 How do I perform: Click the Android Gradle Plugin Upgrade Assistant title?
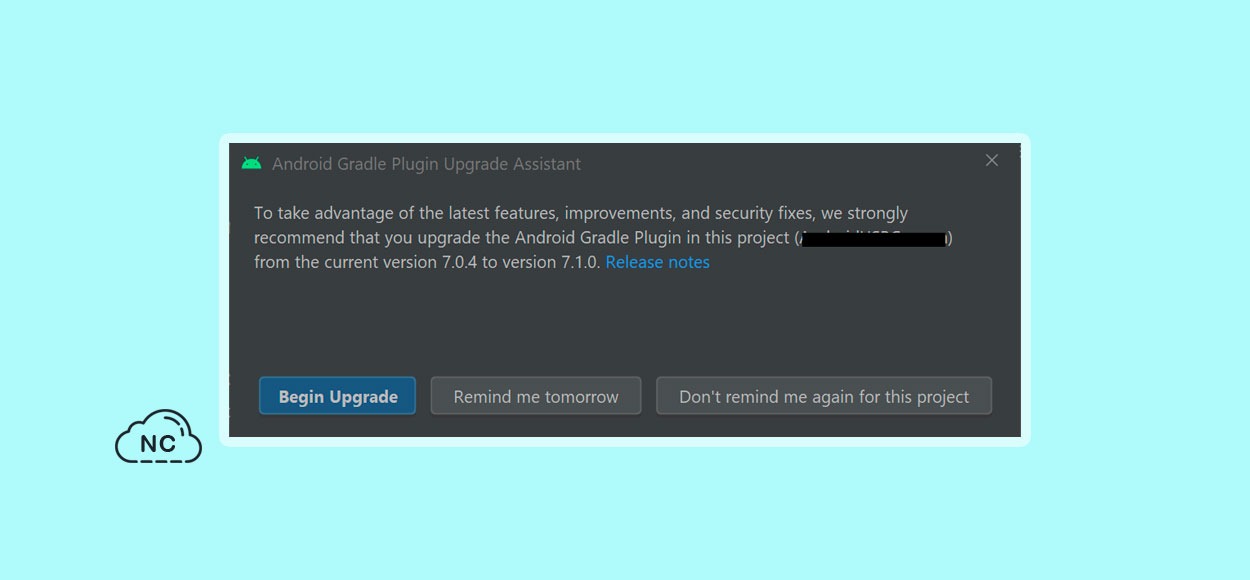click(426, 164)
